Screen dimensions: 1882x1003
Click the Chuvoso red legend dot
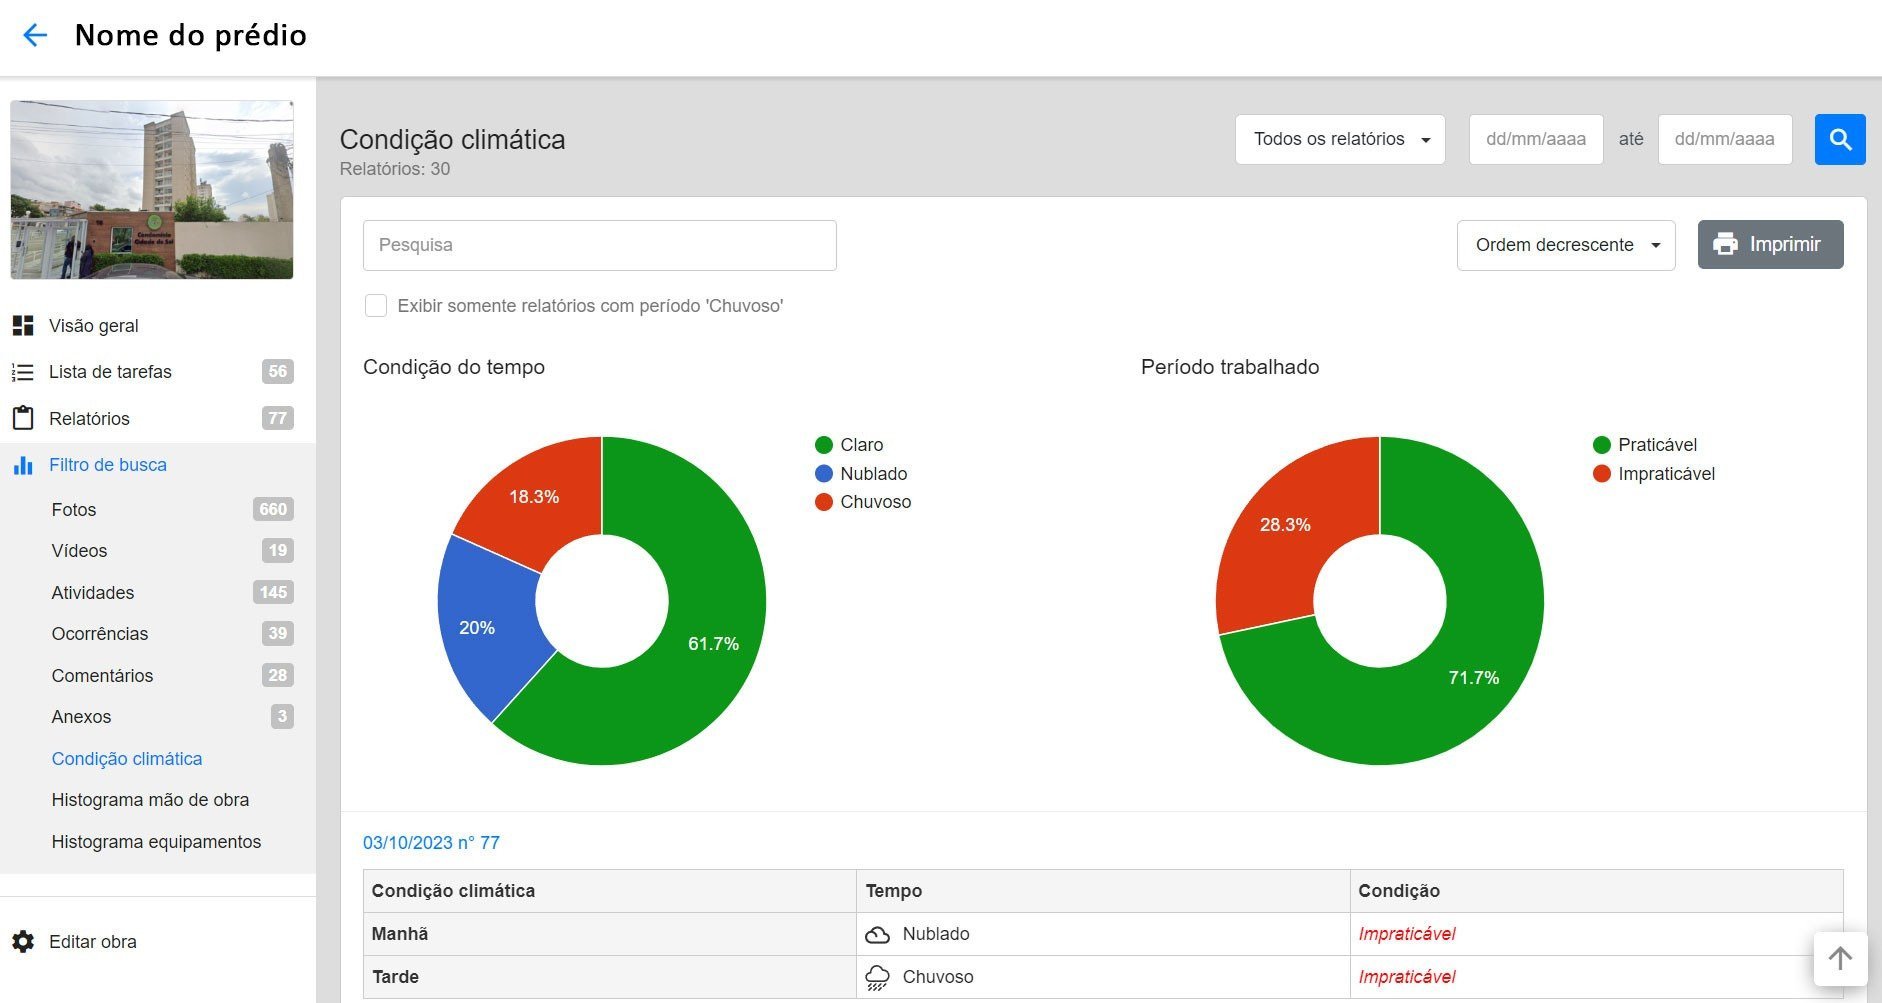(x=824, y=502)
